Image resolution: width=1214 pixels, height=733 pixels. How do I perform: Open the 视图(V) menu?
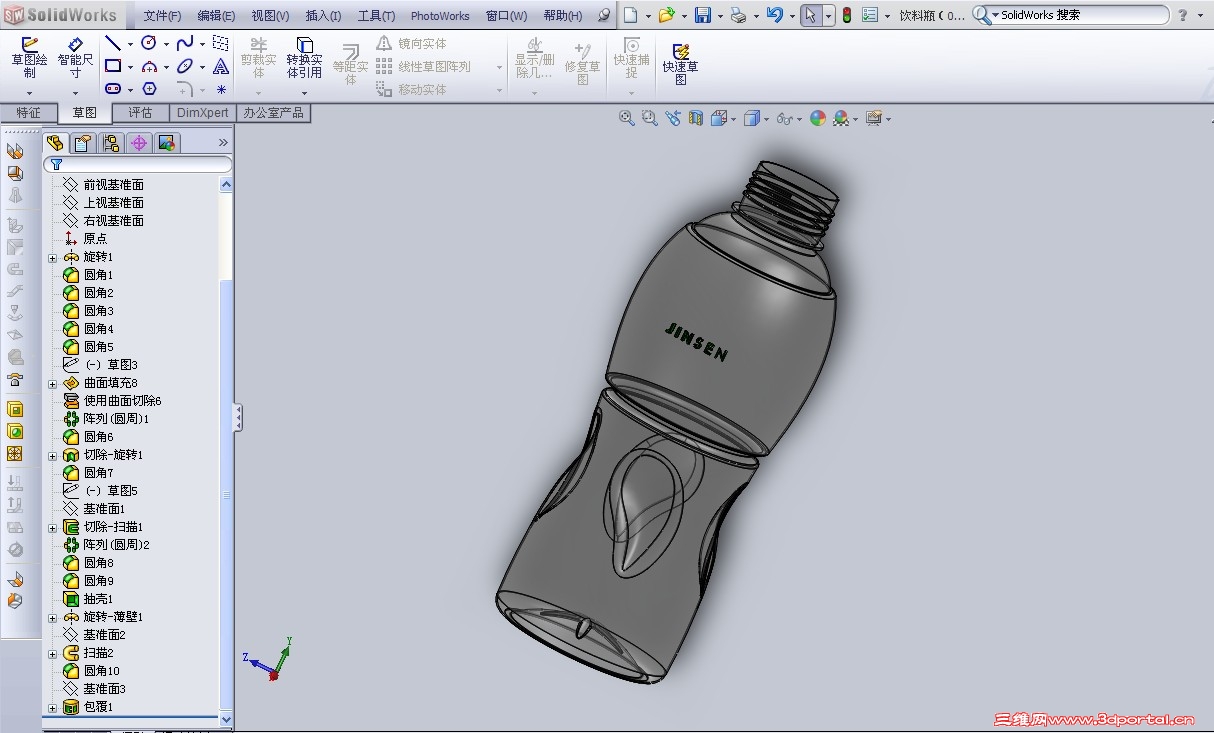tap(270, 16)
